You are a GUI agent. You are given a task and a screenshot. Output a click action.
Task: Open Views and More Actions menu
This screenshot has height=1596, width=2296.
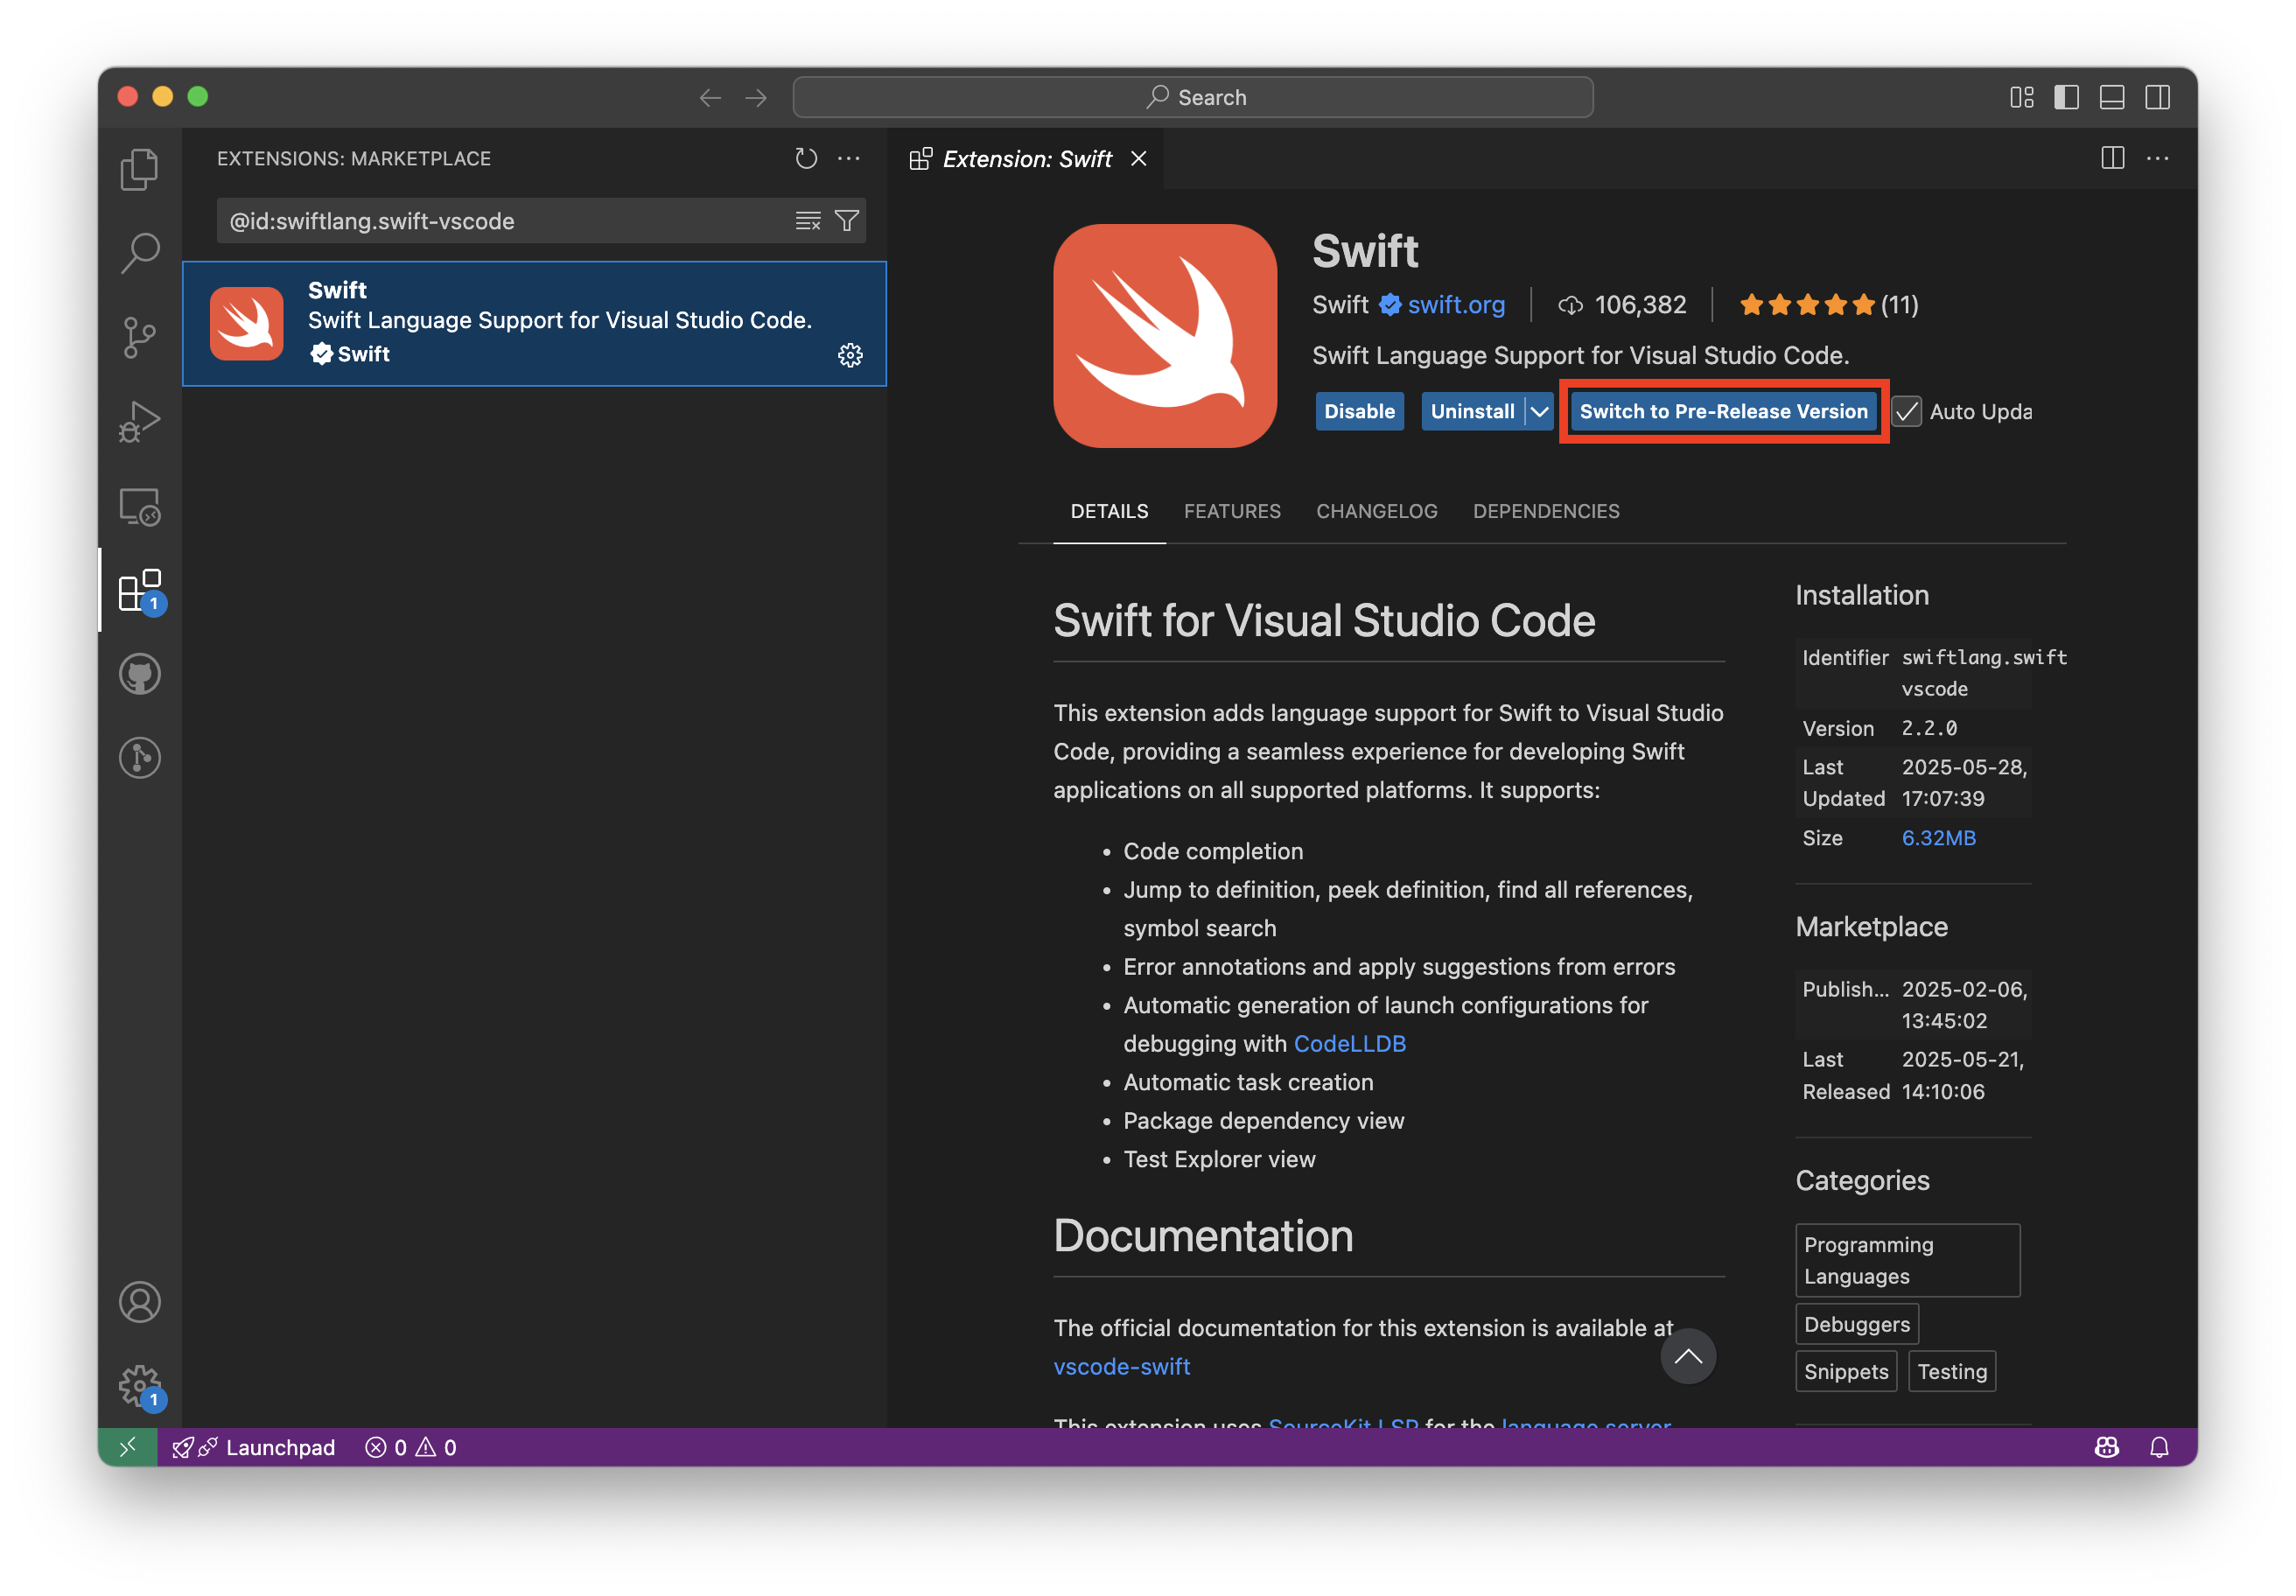849,158
